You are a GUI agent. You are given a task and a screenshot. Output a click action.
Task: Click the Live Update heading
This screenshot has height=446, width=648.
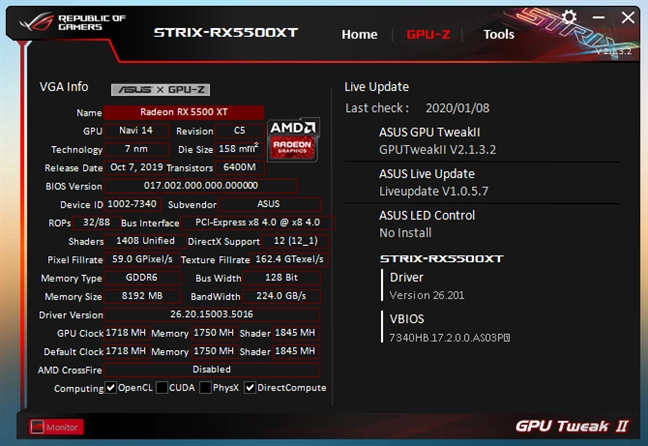pyautogui.click(x=376, y=87)
